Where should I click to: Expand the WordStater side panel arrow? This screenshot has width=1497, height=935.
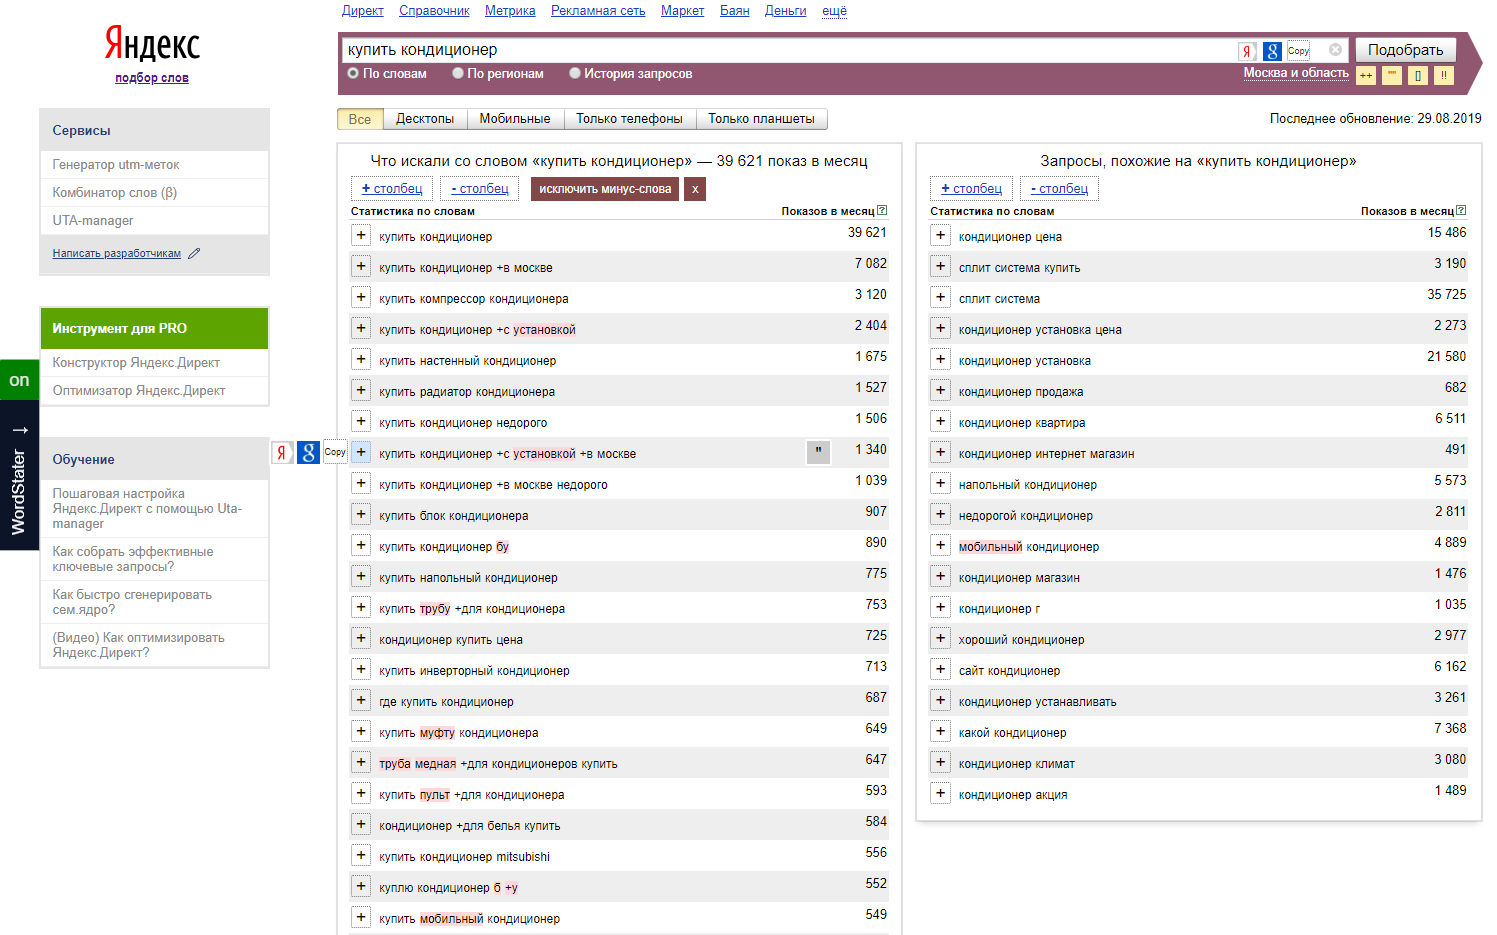[19, 430]
